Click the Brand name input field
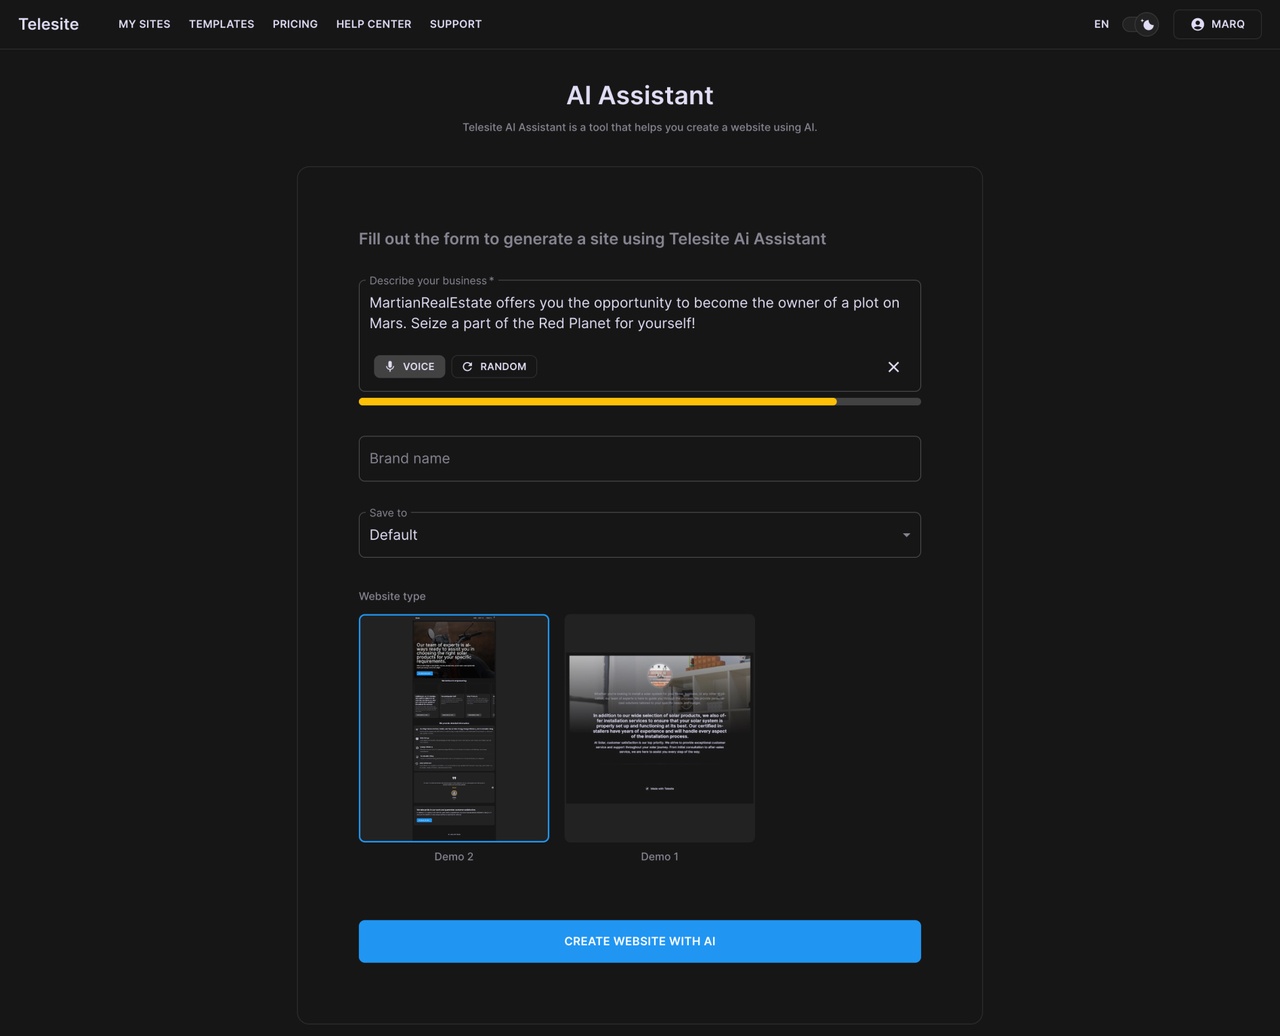 (639, 458)
